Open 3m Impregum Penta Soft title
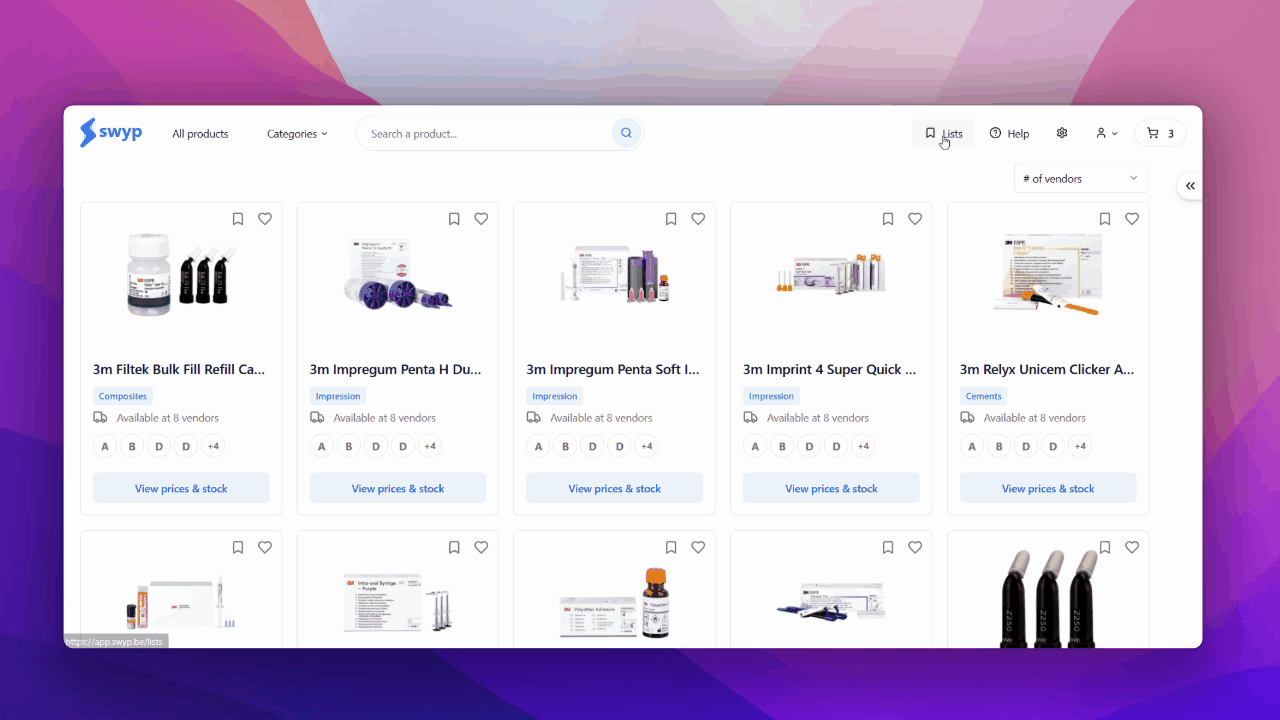Image resolution: width=1280 pixels, height=720 pixels. 613,369
